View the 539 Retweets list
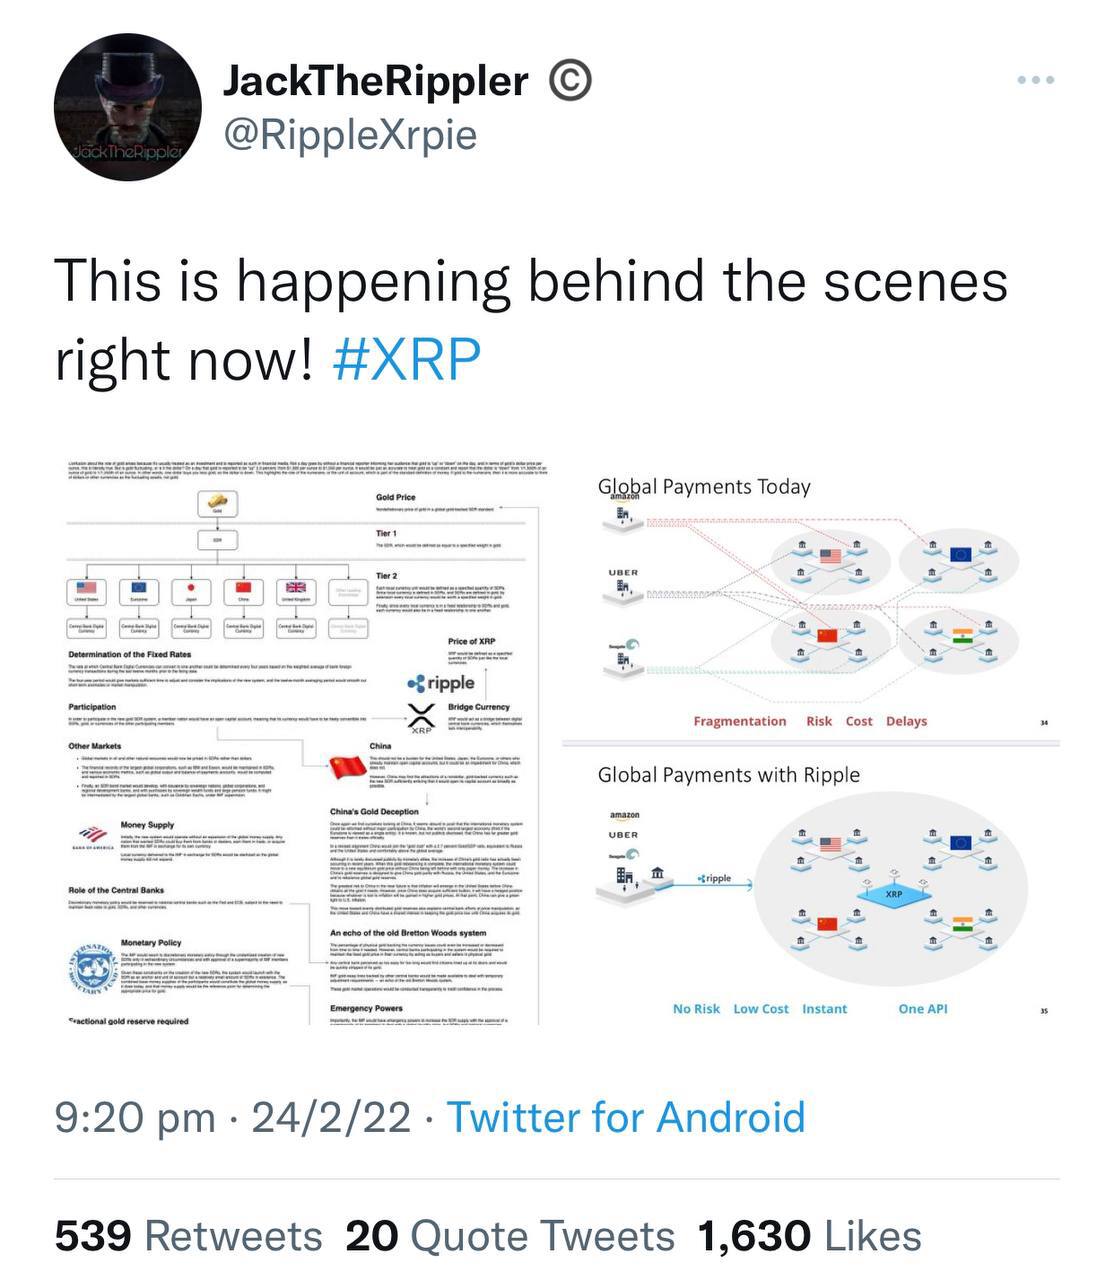The image size is (1114, 1280). pyautogui.click(x=188, y=1235)
